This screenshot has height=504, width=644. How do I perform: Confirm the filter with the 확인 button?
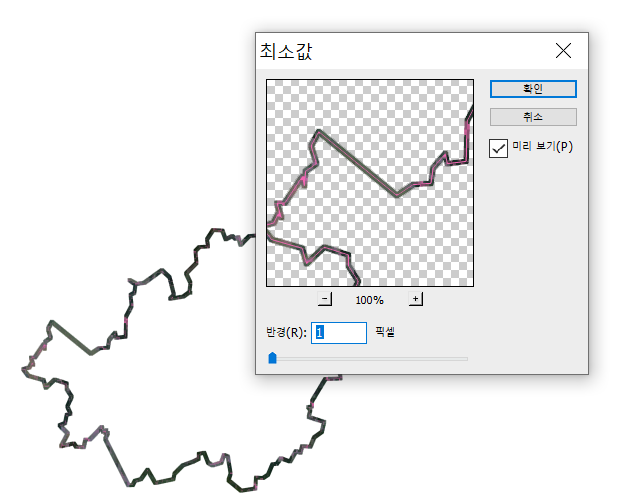533,89
